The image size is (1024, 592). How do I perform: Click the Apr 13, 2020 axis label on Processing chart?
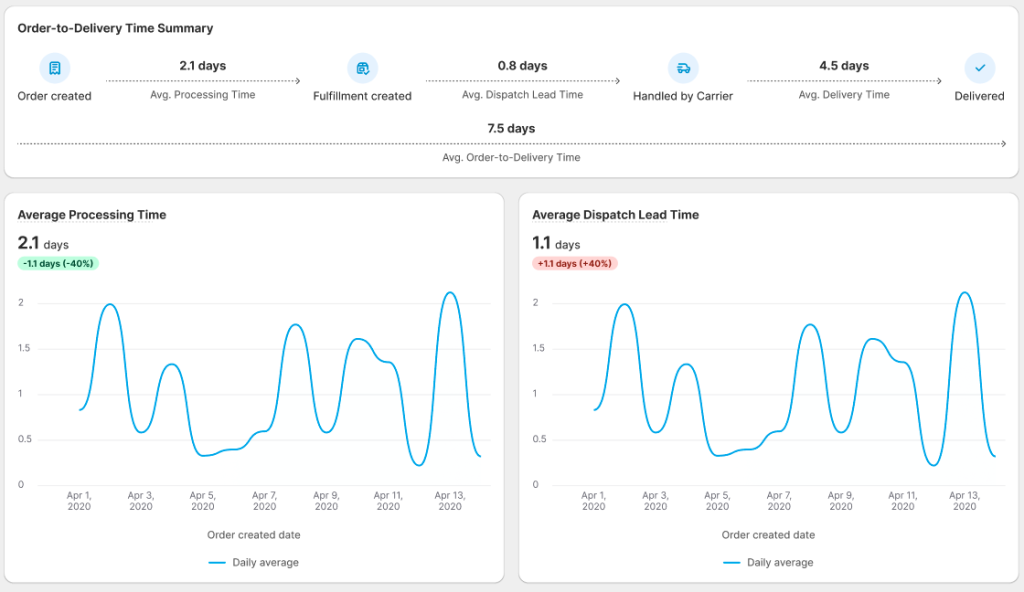pos(450,500)
